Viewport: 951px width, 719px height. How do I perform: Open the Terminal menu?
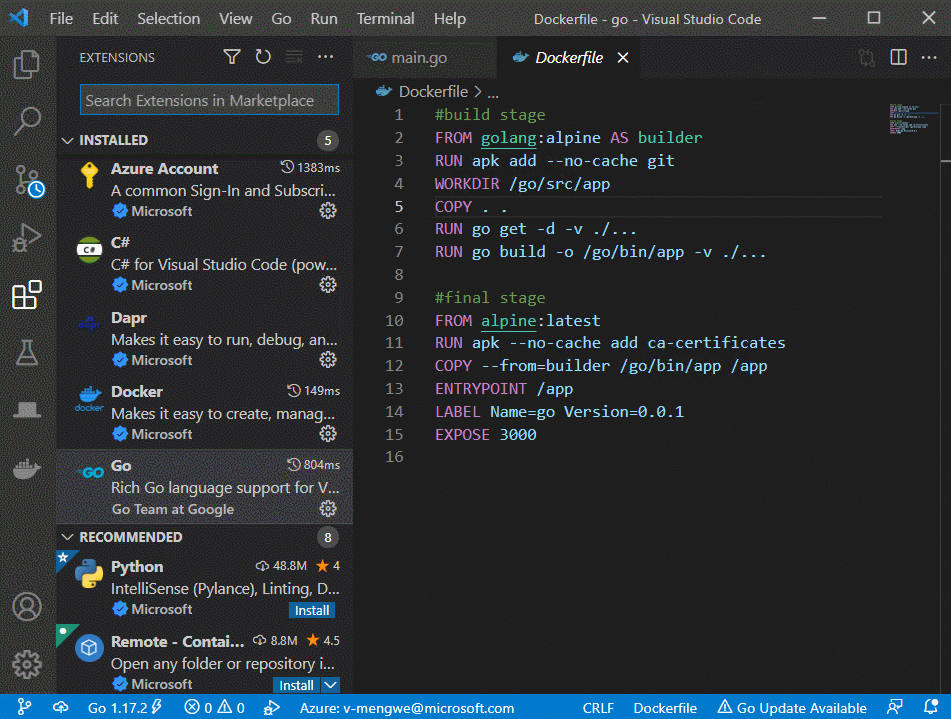[x=384, y=18]
